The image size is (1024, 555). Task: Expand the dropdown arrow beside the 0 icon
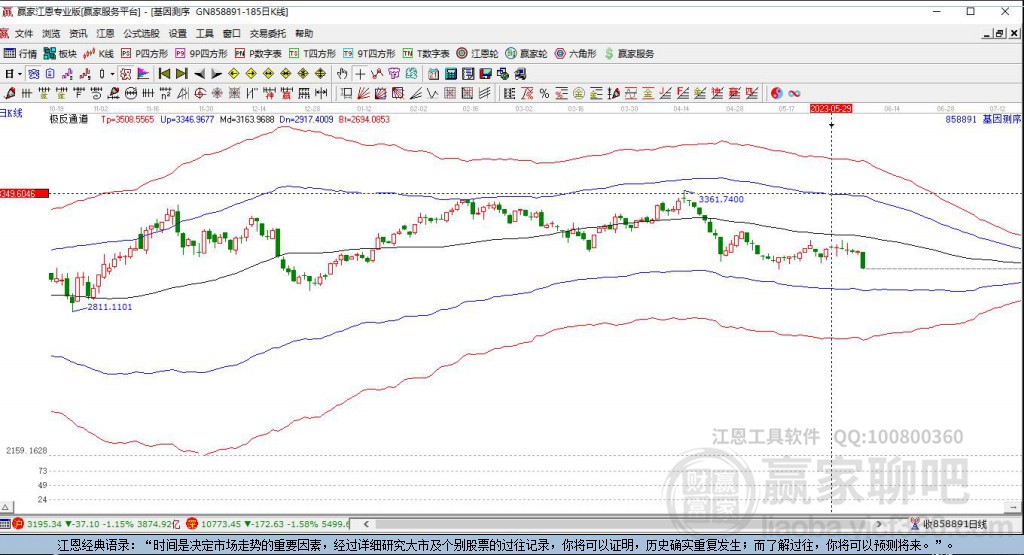coord(112,74)
